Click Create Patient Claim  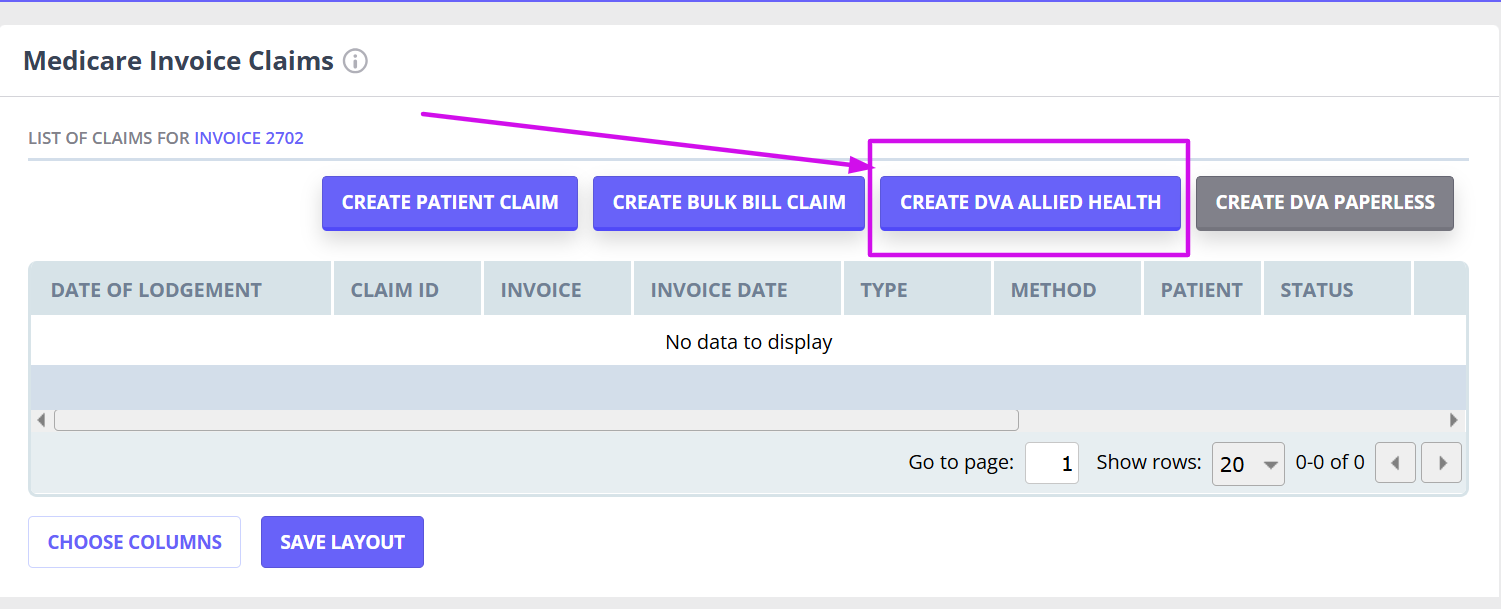449,202
